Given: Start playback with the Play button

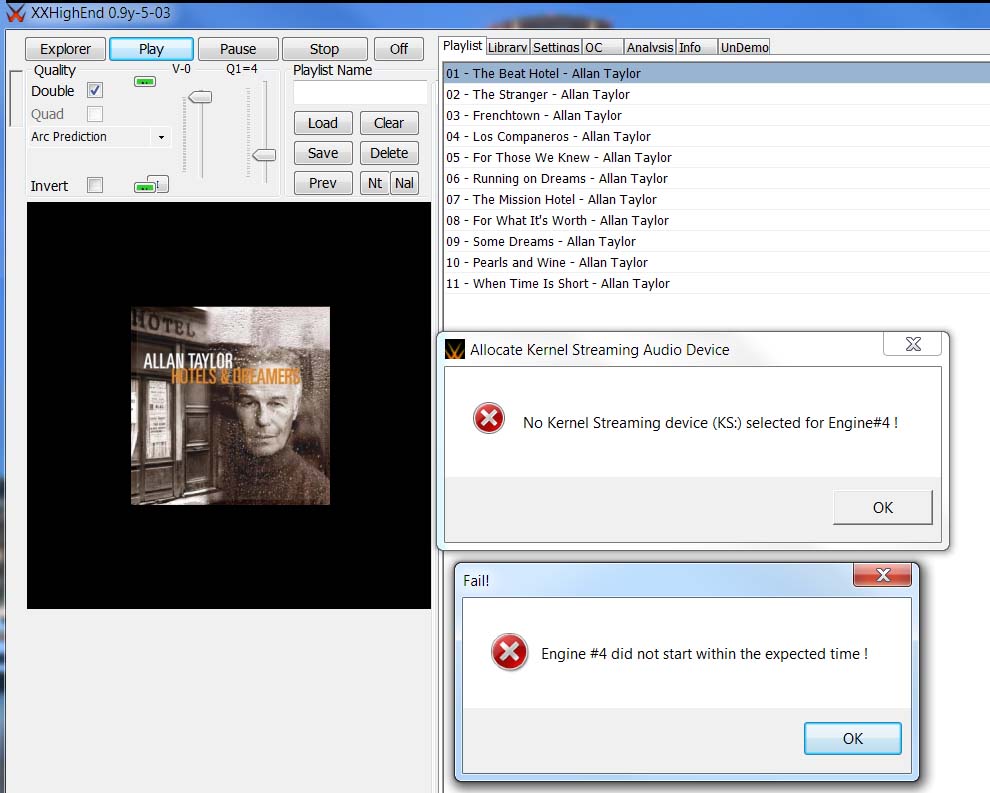Looking at the screenshot, I should pos(152,49).
